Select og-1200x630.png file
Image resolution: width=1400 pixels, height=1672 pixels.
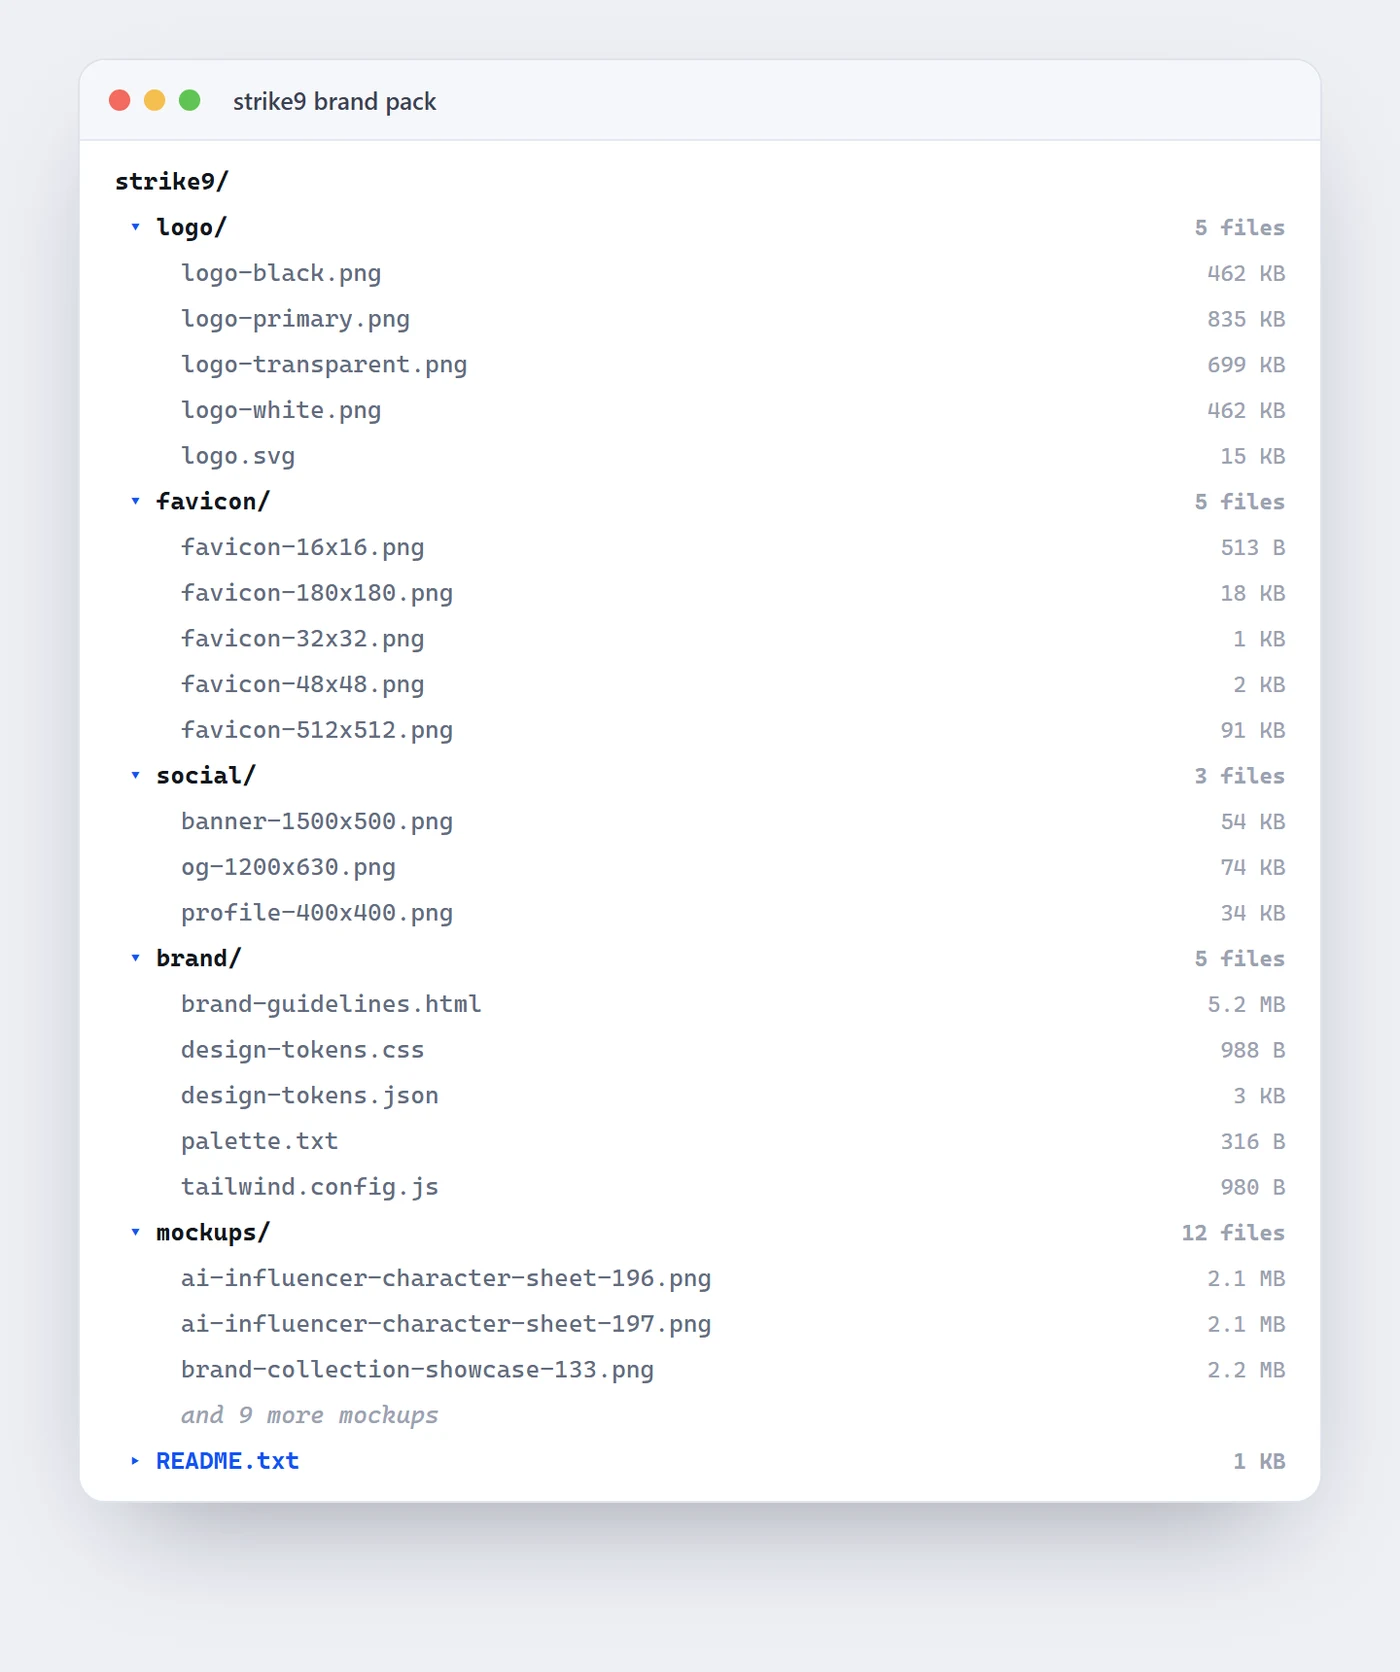click(700, 867)
